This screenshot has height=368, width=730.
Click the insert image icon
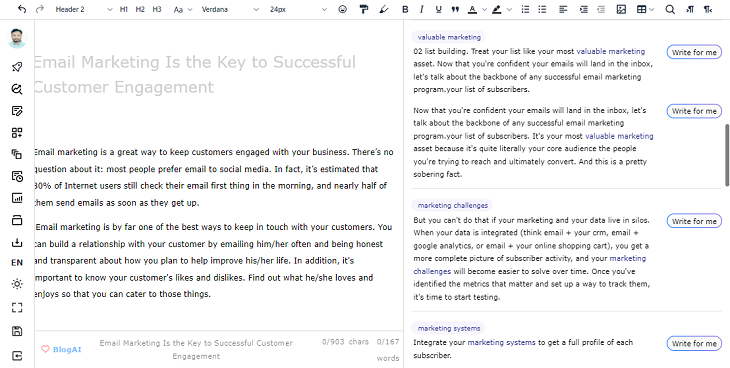pos(621,9)
